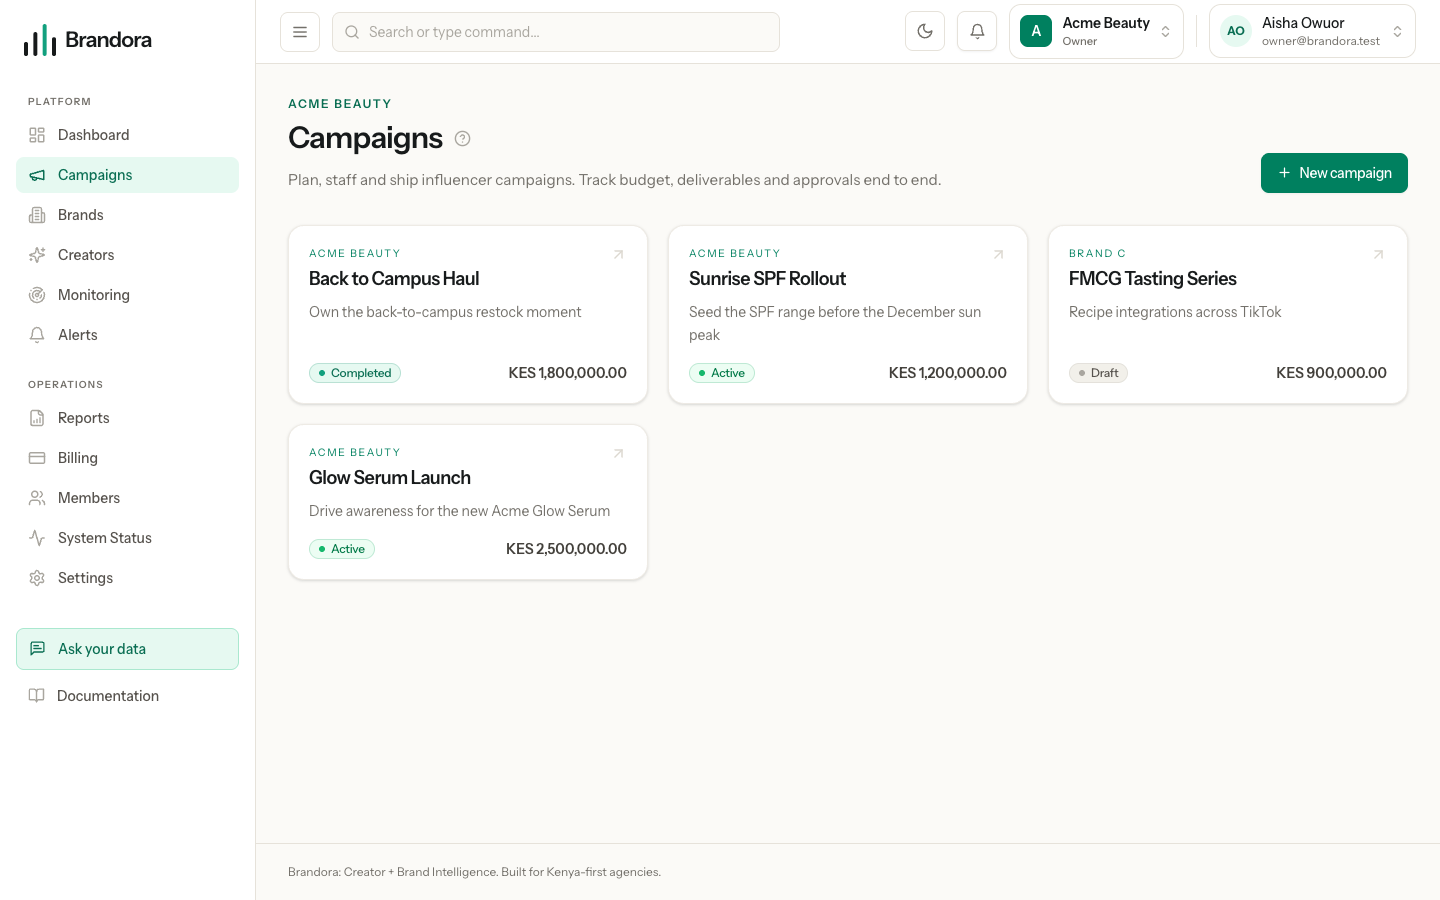Click the Ask your data button
Image resolution: width=1440 pixels, height=900 pixels.
pos(127,649)
